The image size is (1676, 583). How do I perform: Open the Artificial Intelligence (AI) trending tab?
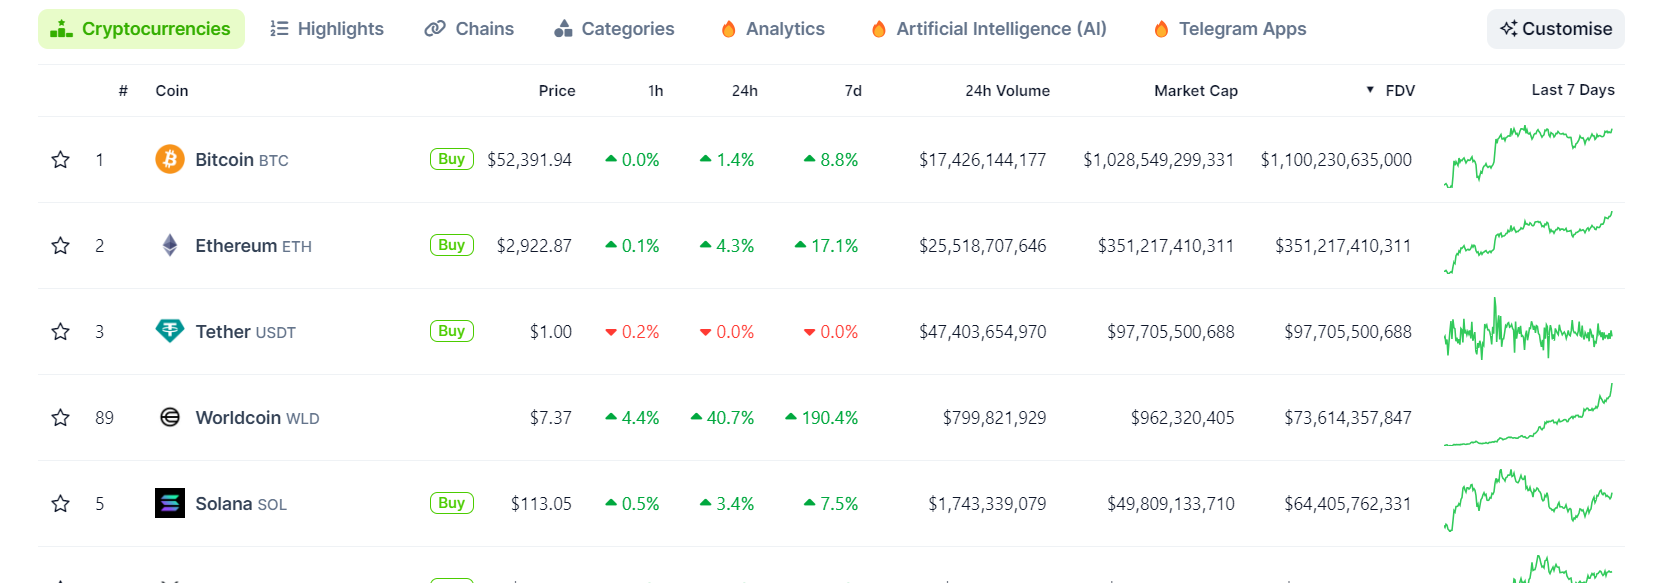pos(988,29)
